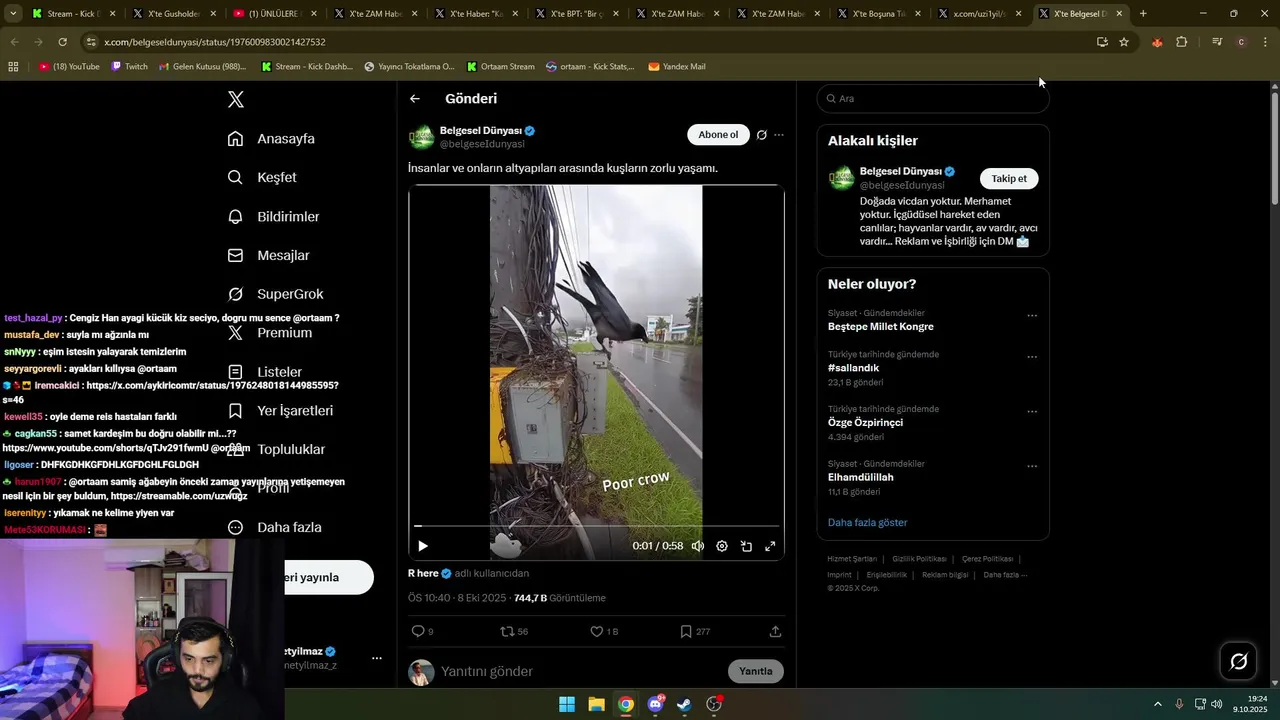Go back with the Gönderi arrow
Screen dimensions: 1280x720
[x=415, y=99]
